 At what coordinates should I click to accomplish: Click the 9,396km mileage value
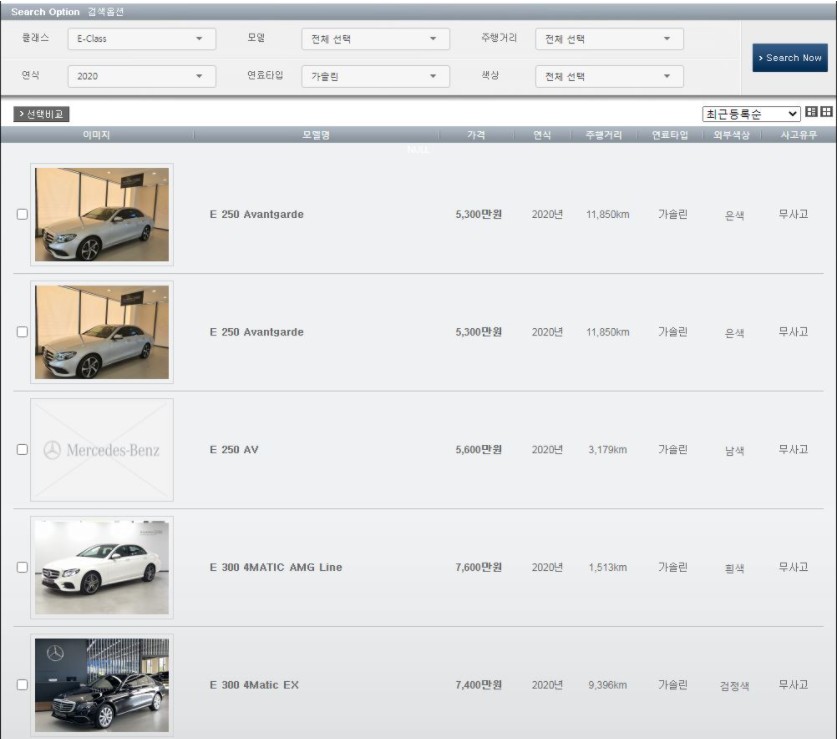[x=607, y=685]
